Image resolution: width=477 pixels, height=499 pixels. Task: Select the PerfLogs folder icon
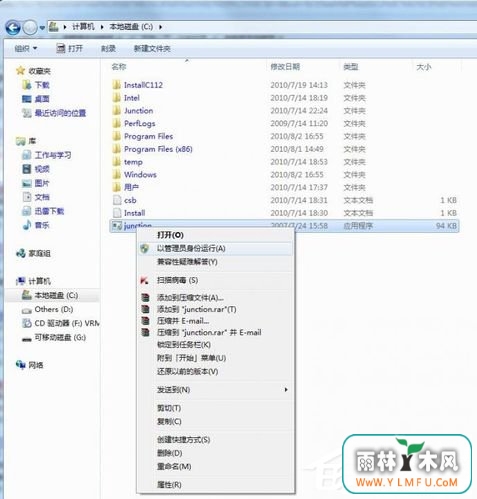coord(117,123)
